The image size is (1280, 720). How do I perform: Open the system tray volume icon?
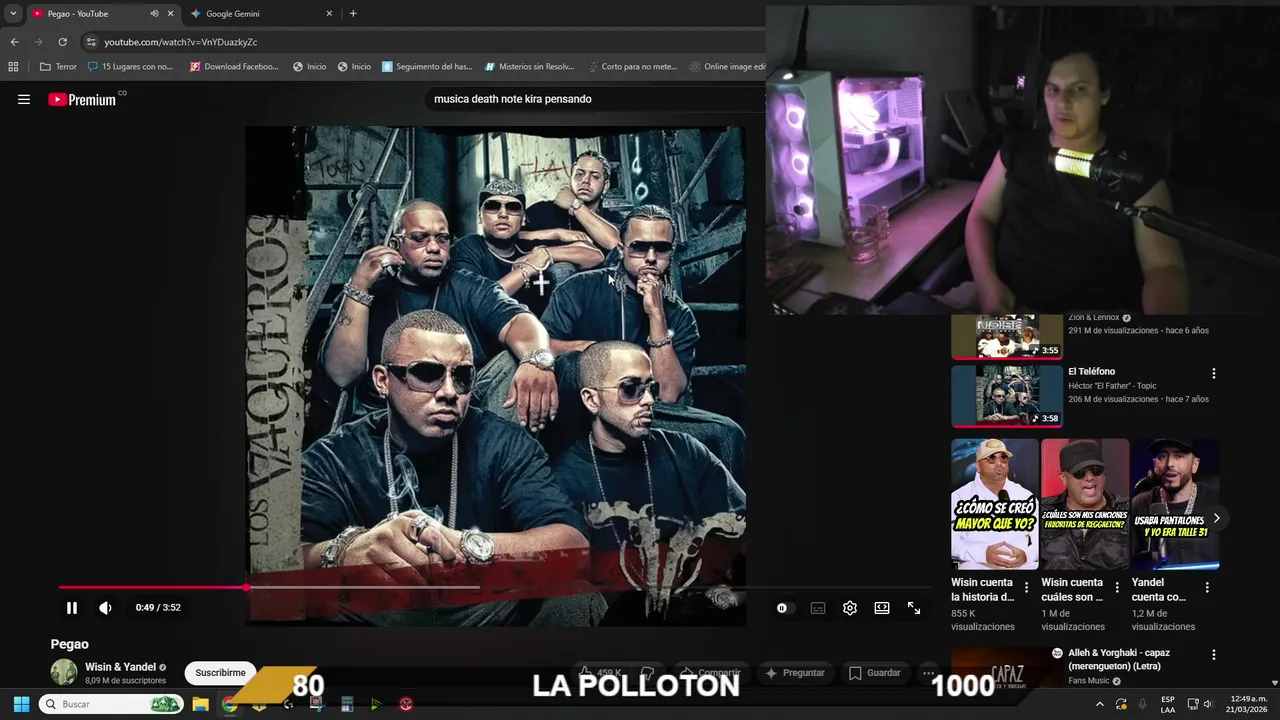[1207, 704]
